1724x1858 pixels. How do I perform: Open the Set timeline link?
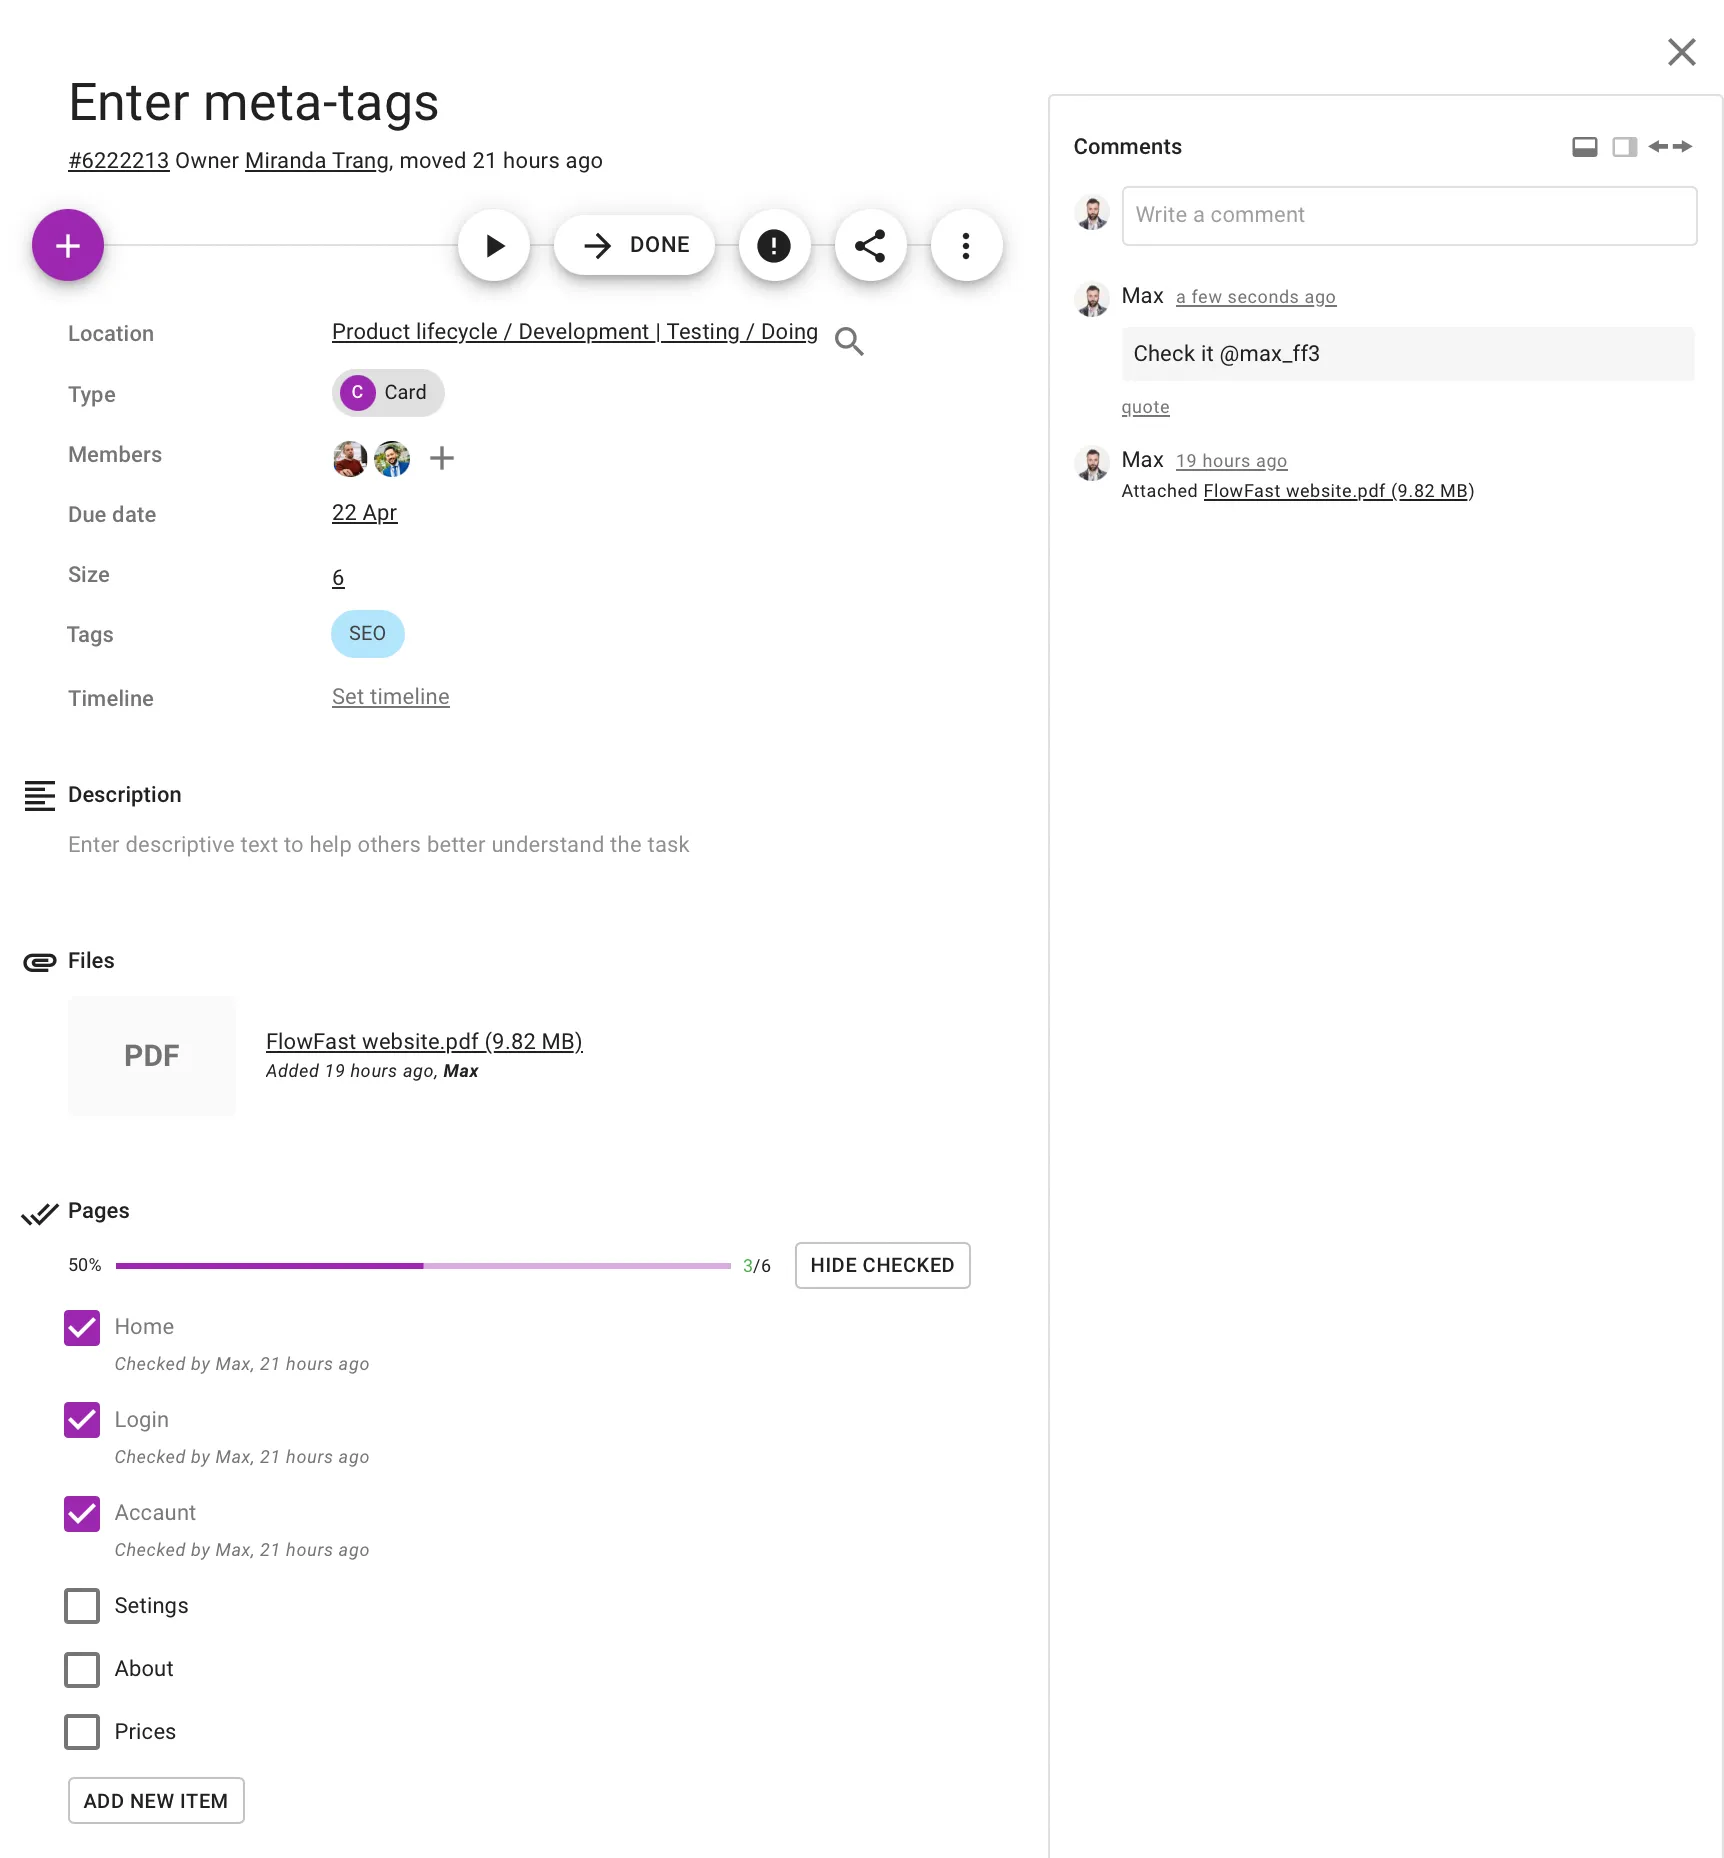pyautogui.click(x=390, y=697)
